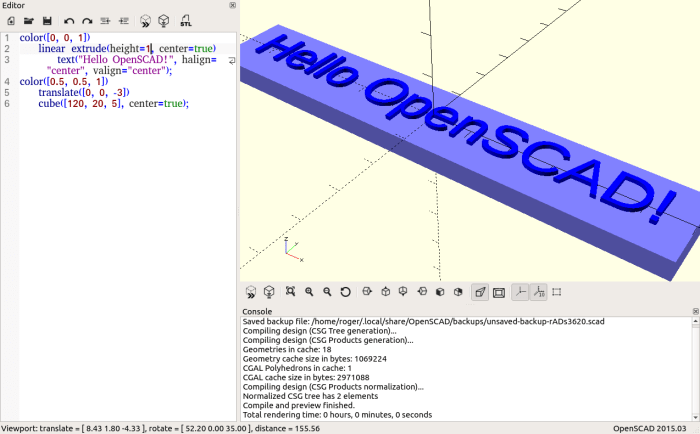The height and width of the screenshot is (434, 700).
Task: Create a new file from editor toolbar
Action: (x=11, y=21)
